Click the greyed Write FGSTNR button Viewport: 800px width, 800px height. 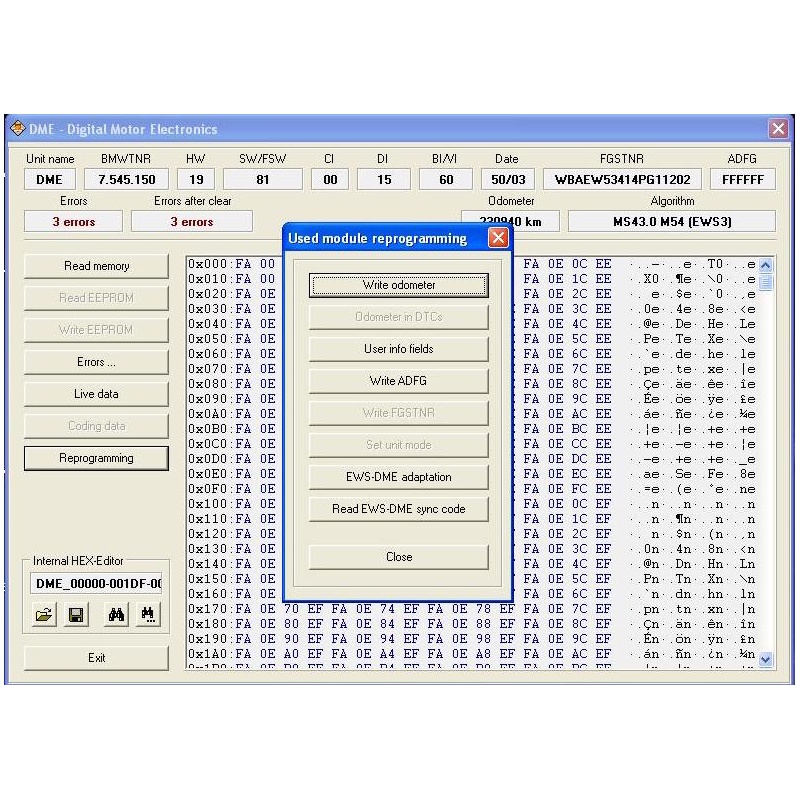[398, 413]
